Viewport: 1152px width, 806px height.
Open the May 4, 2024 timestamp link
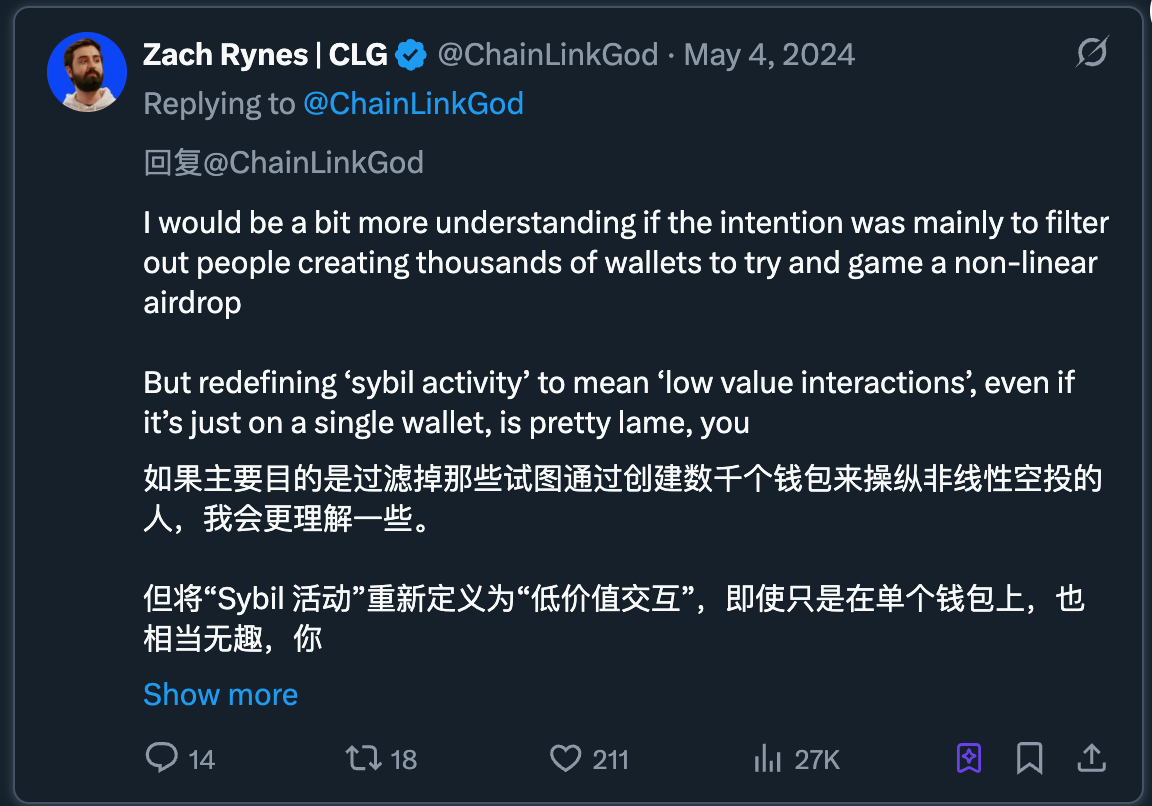[x=769, y=55]
